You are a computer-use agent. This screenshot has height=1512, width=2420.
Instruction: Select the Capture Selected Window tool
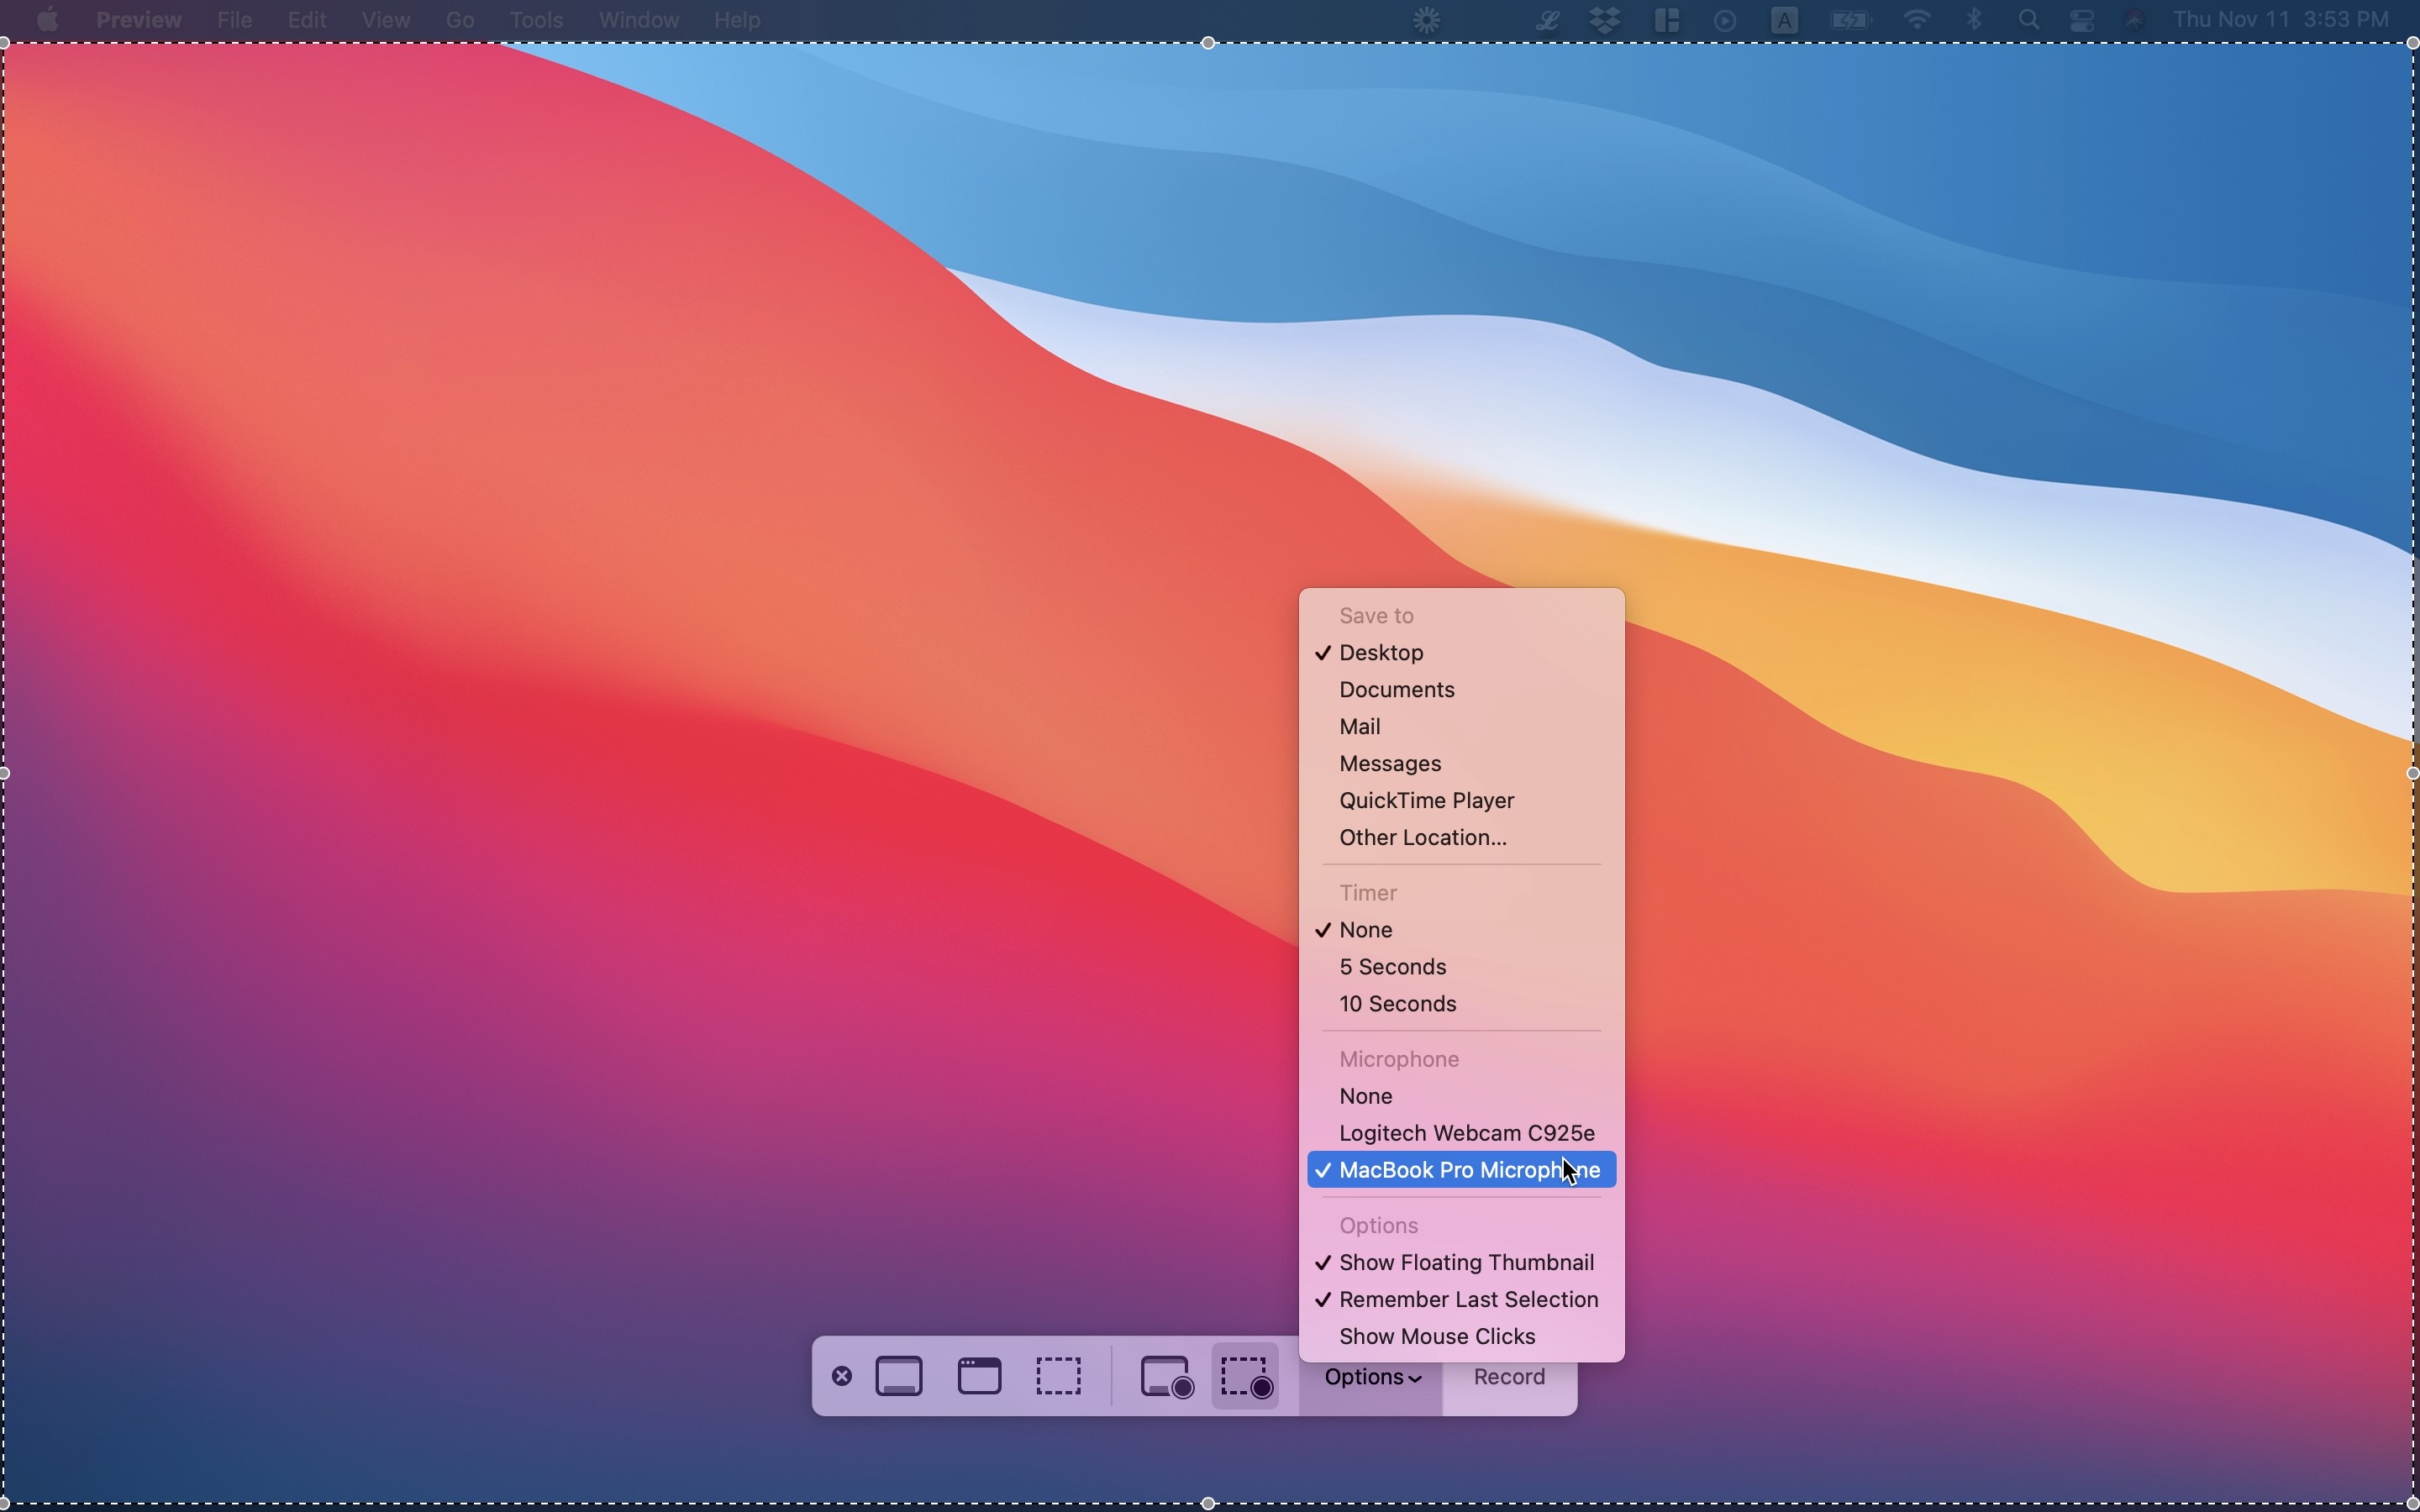pos(979,1375)
